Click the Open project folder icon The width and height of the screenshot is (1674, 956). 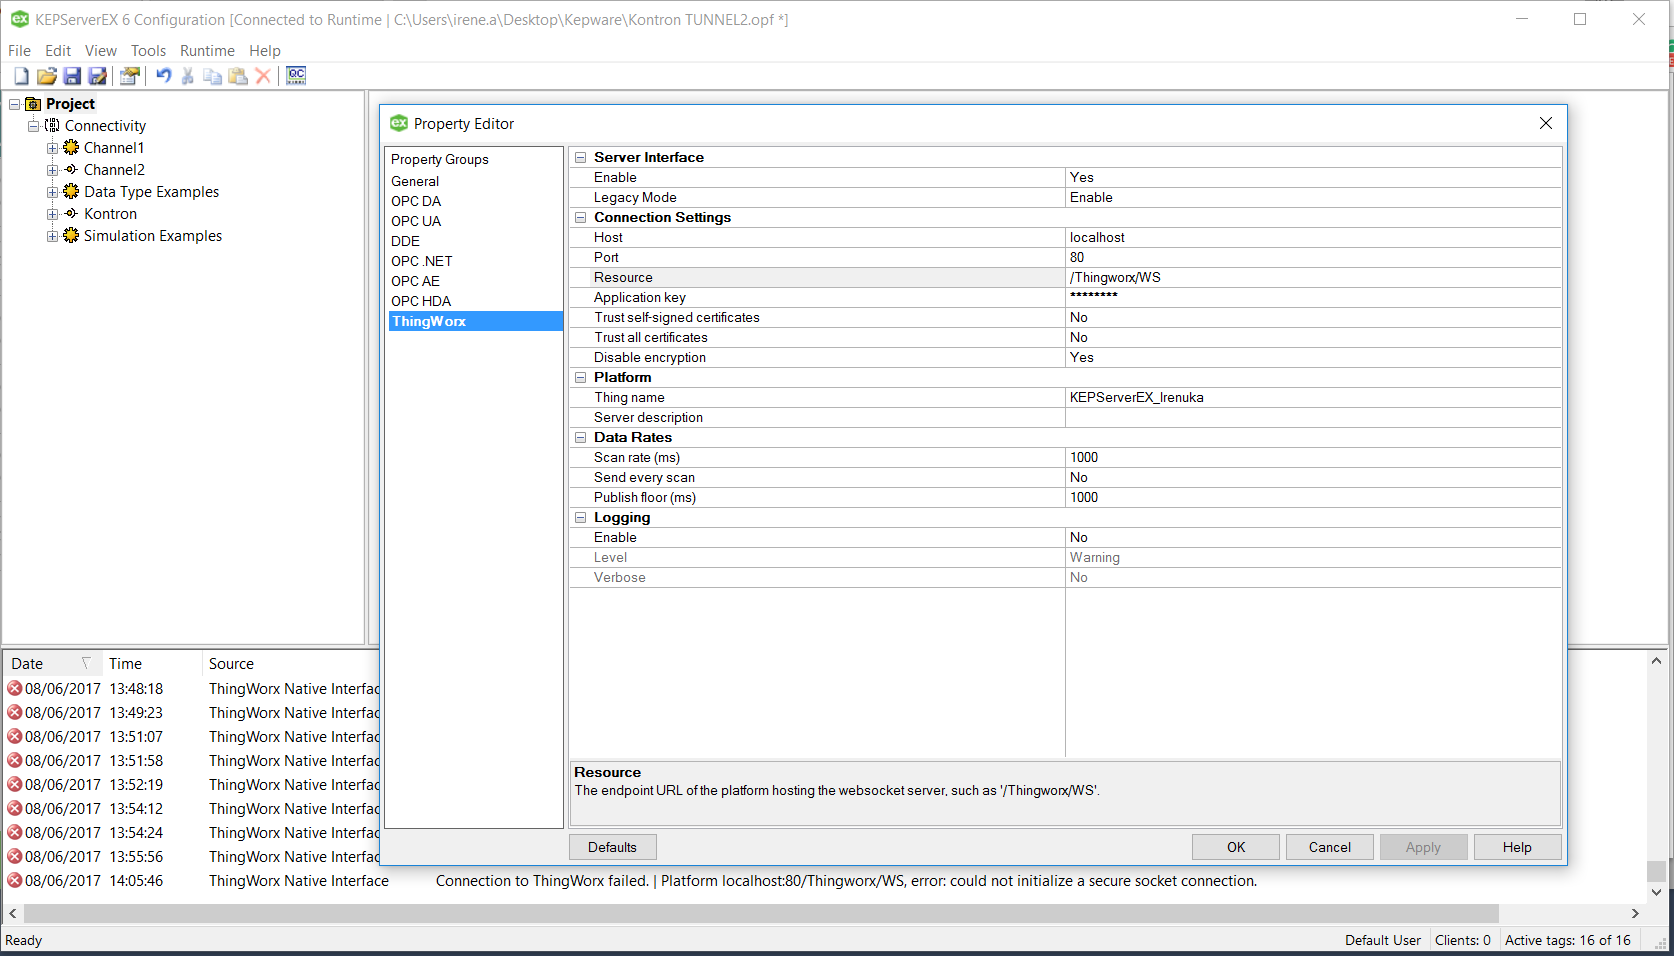[x=46, y=76]
